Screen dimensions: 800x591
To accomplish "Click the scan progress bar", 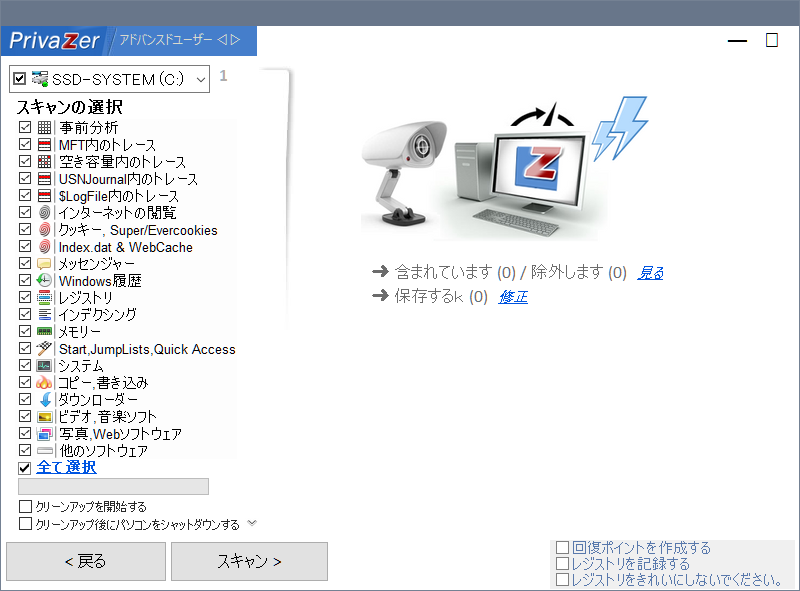I will (x=113, y=486).
